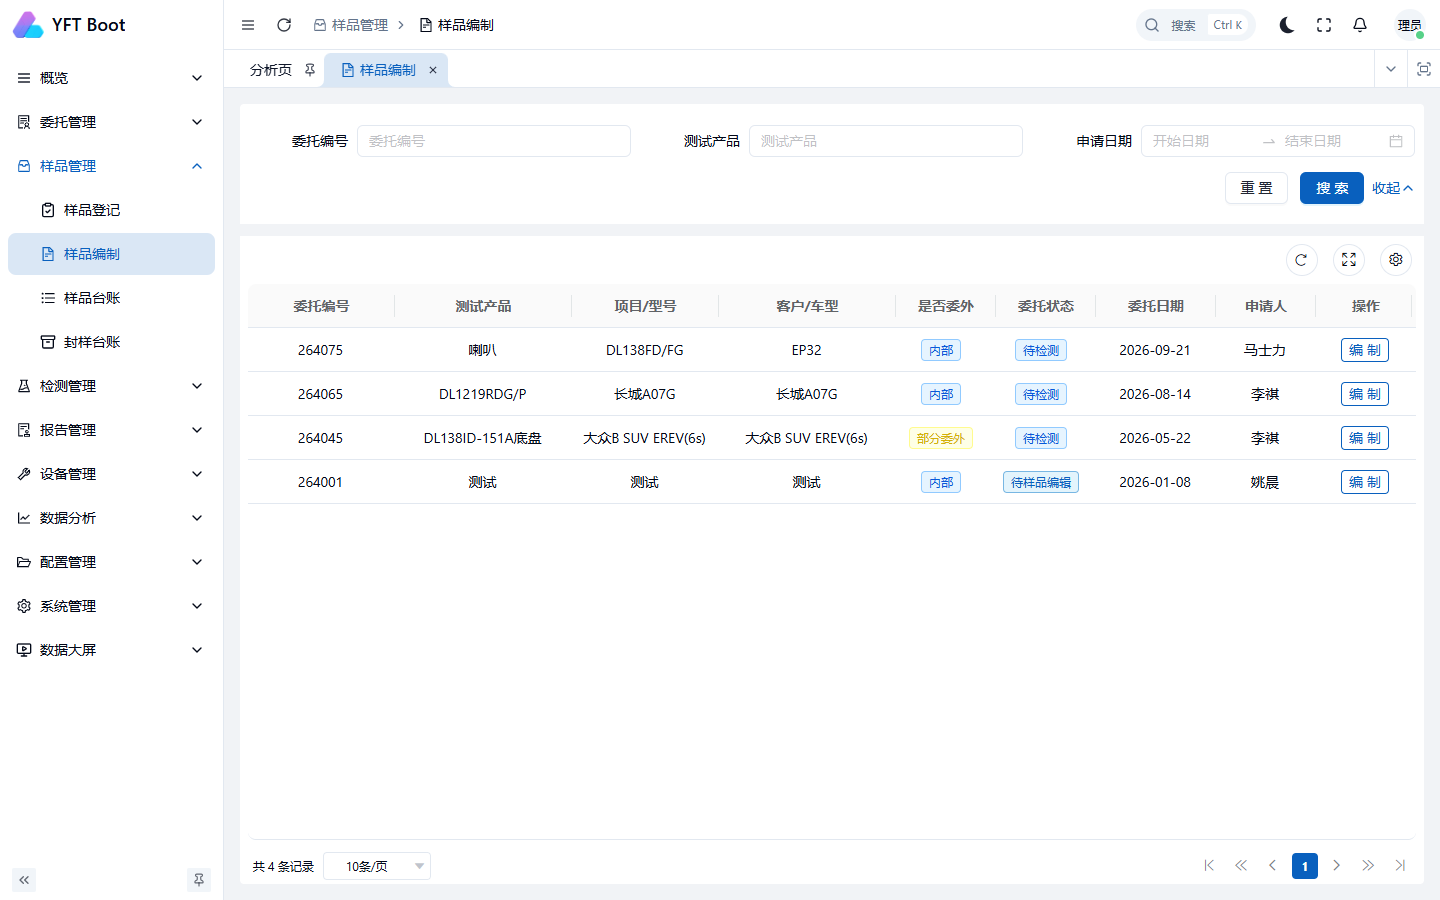The width and height of the screenshot is (1440, 900).
Task: Click the 重置 button
Action: [1256, 188]
